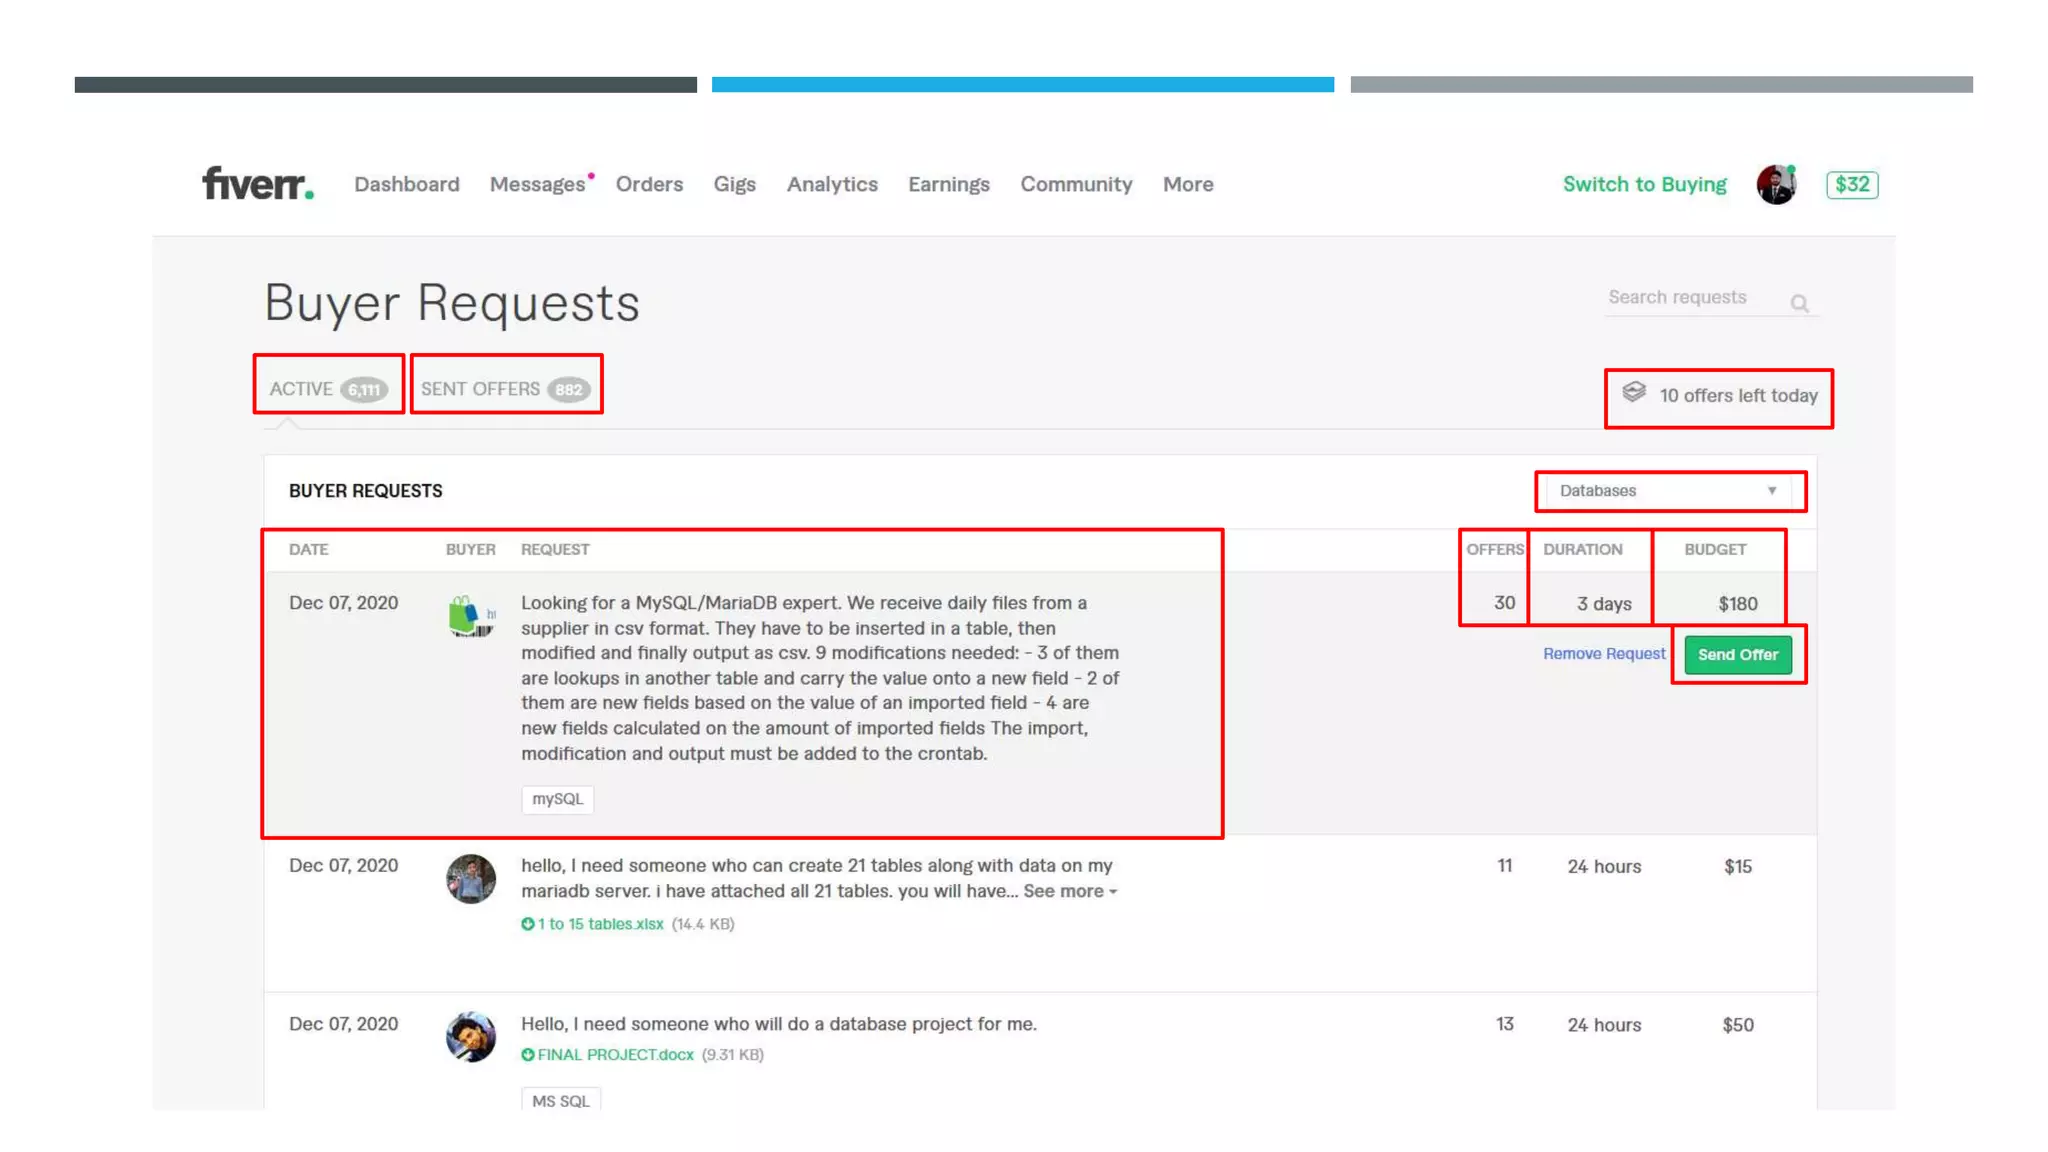2048x1152 pixels.
Task: Download the tables.xlsx attachment
Action: point(599,924)
